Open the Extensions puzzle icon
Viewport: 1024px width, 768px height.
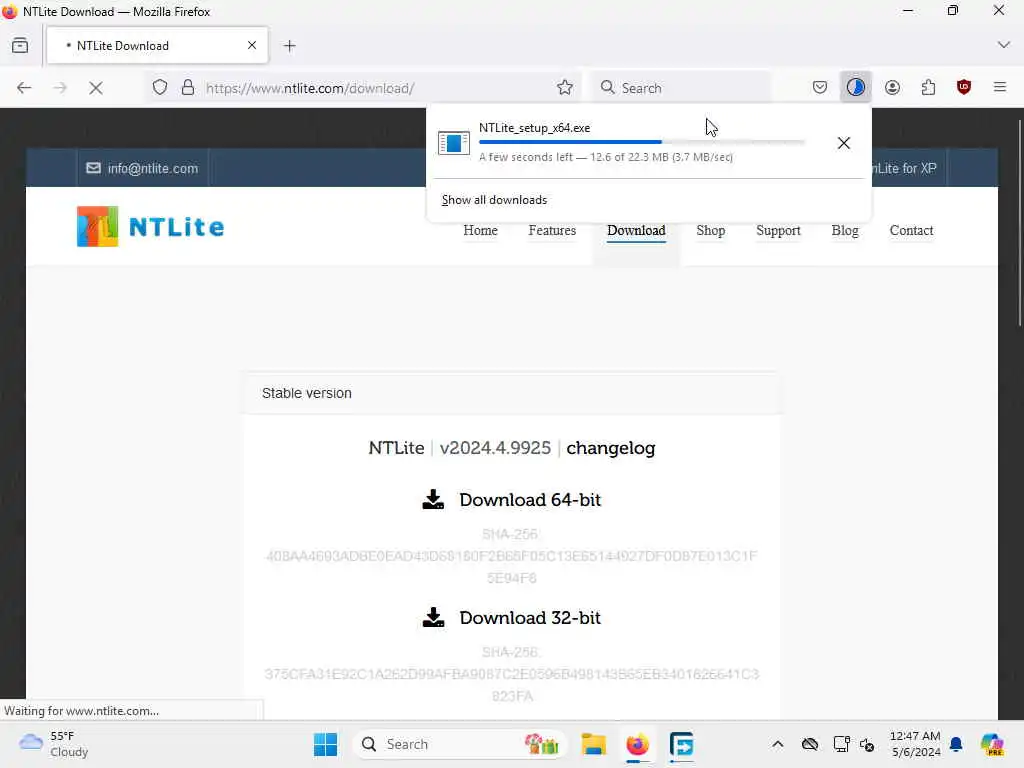tap(928, 88)
